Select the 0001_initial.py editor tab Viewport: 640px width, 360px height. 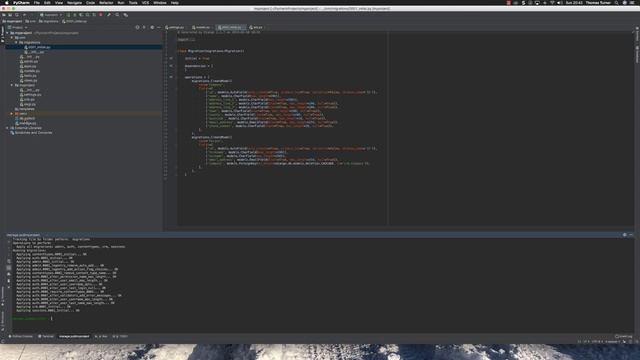click(x=231, y=27)
